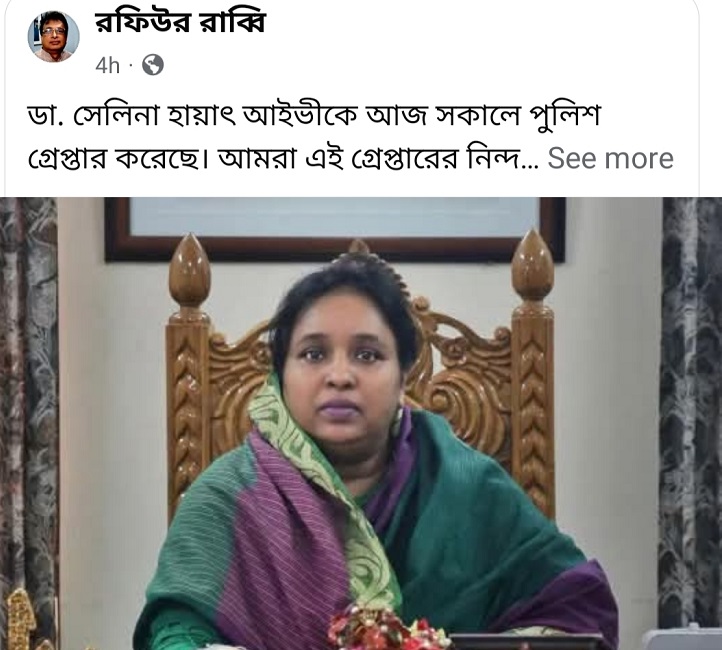Click the post line starting ডা. সেলিনা হায়াৎ
The height and width of the screenshot is (650, 722).
[x=314, y=116]
